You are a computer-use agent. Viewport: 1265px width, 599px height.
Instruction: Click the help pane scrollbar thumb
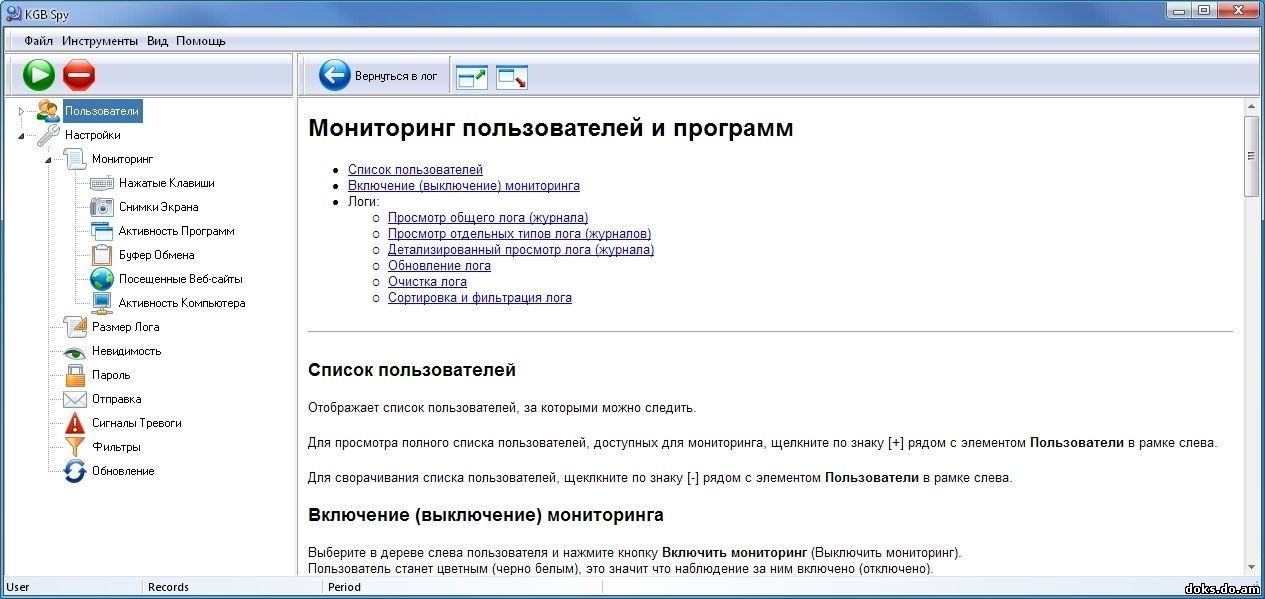click(1251, 156)
